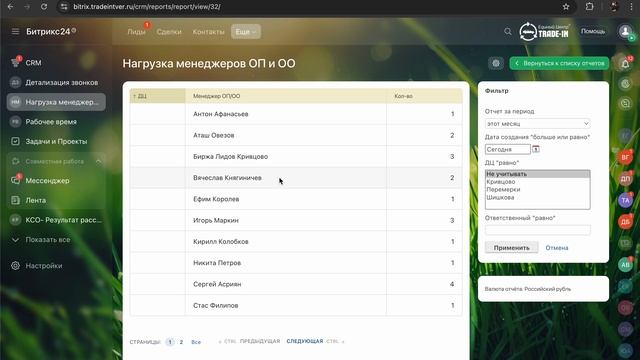Click the Применить button
This screenshot has width=640, height=360.
(511, 248)
